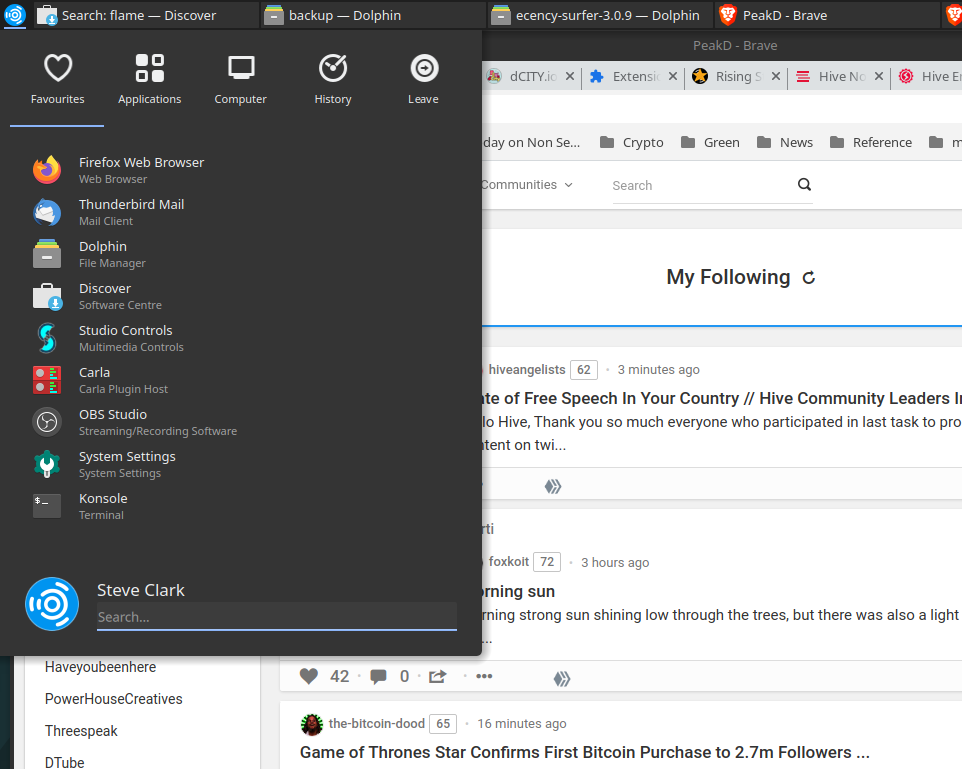Open the Computer tab in launcher

(240, 80)
